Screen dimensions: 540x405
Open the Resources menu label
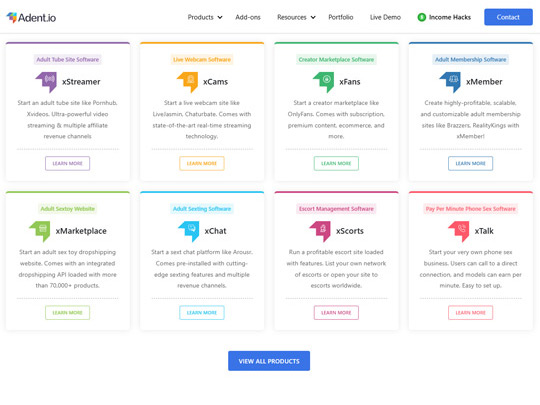click(x=292, y=17)
